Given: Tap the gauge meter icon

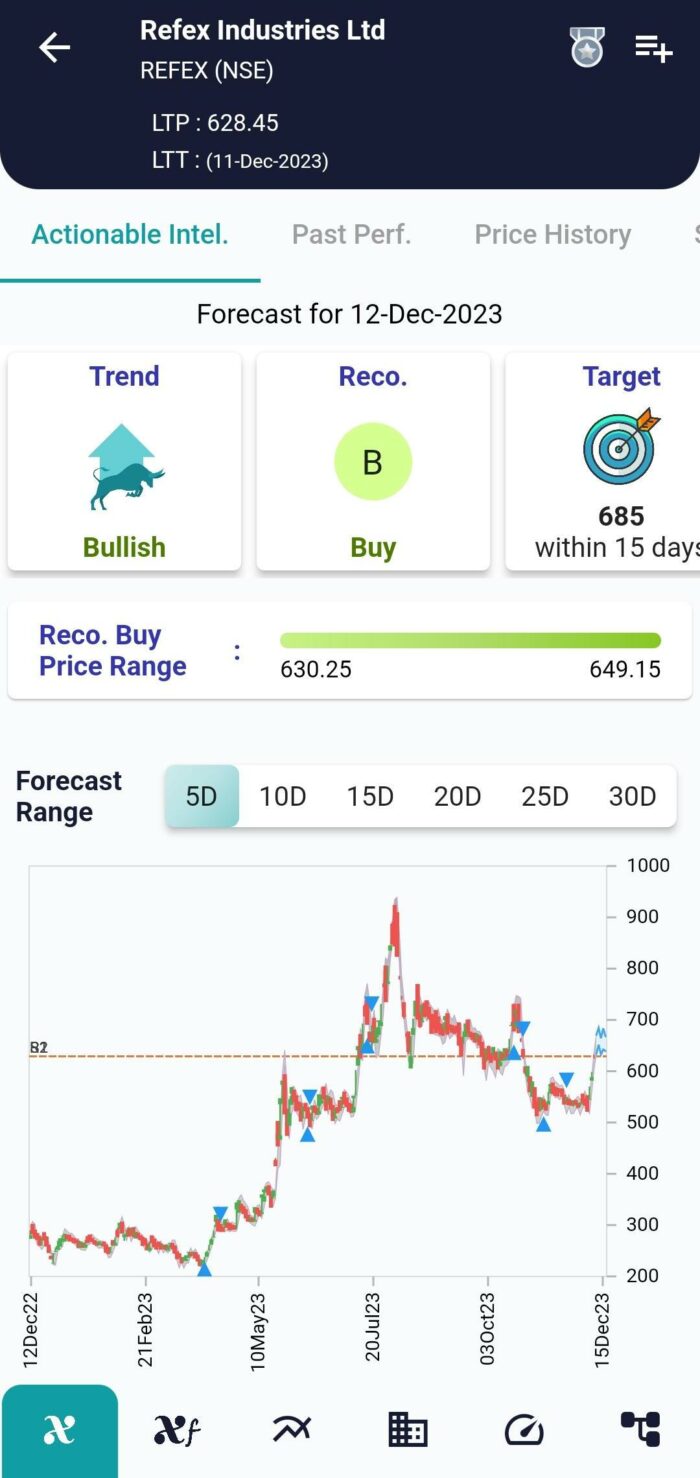Looking at the screenshot, I should 524,1430.
